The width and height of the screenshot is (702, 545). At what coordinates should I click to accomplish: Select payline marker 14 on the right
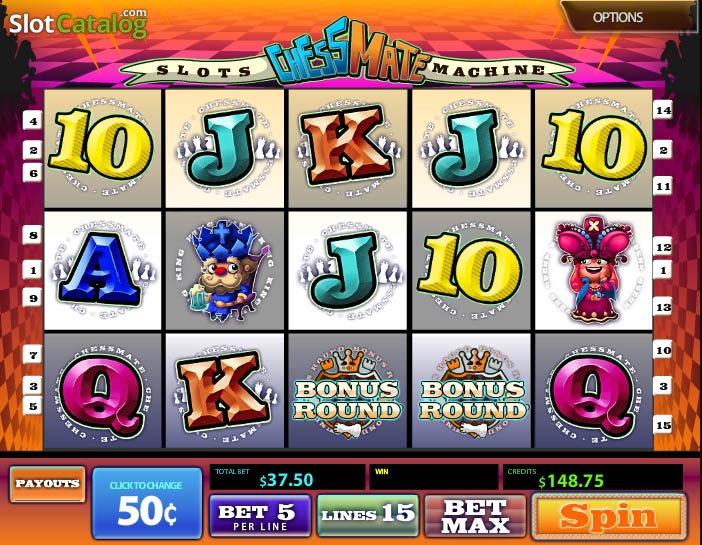(x=663, y=110)
